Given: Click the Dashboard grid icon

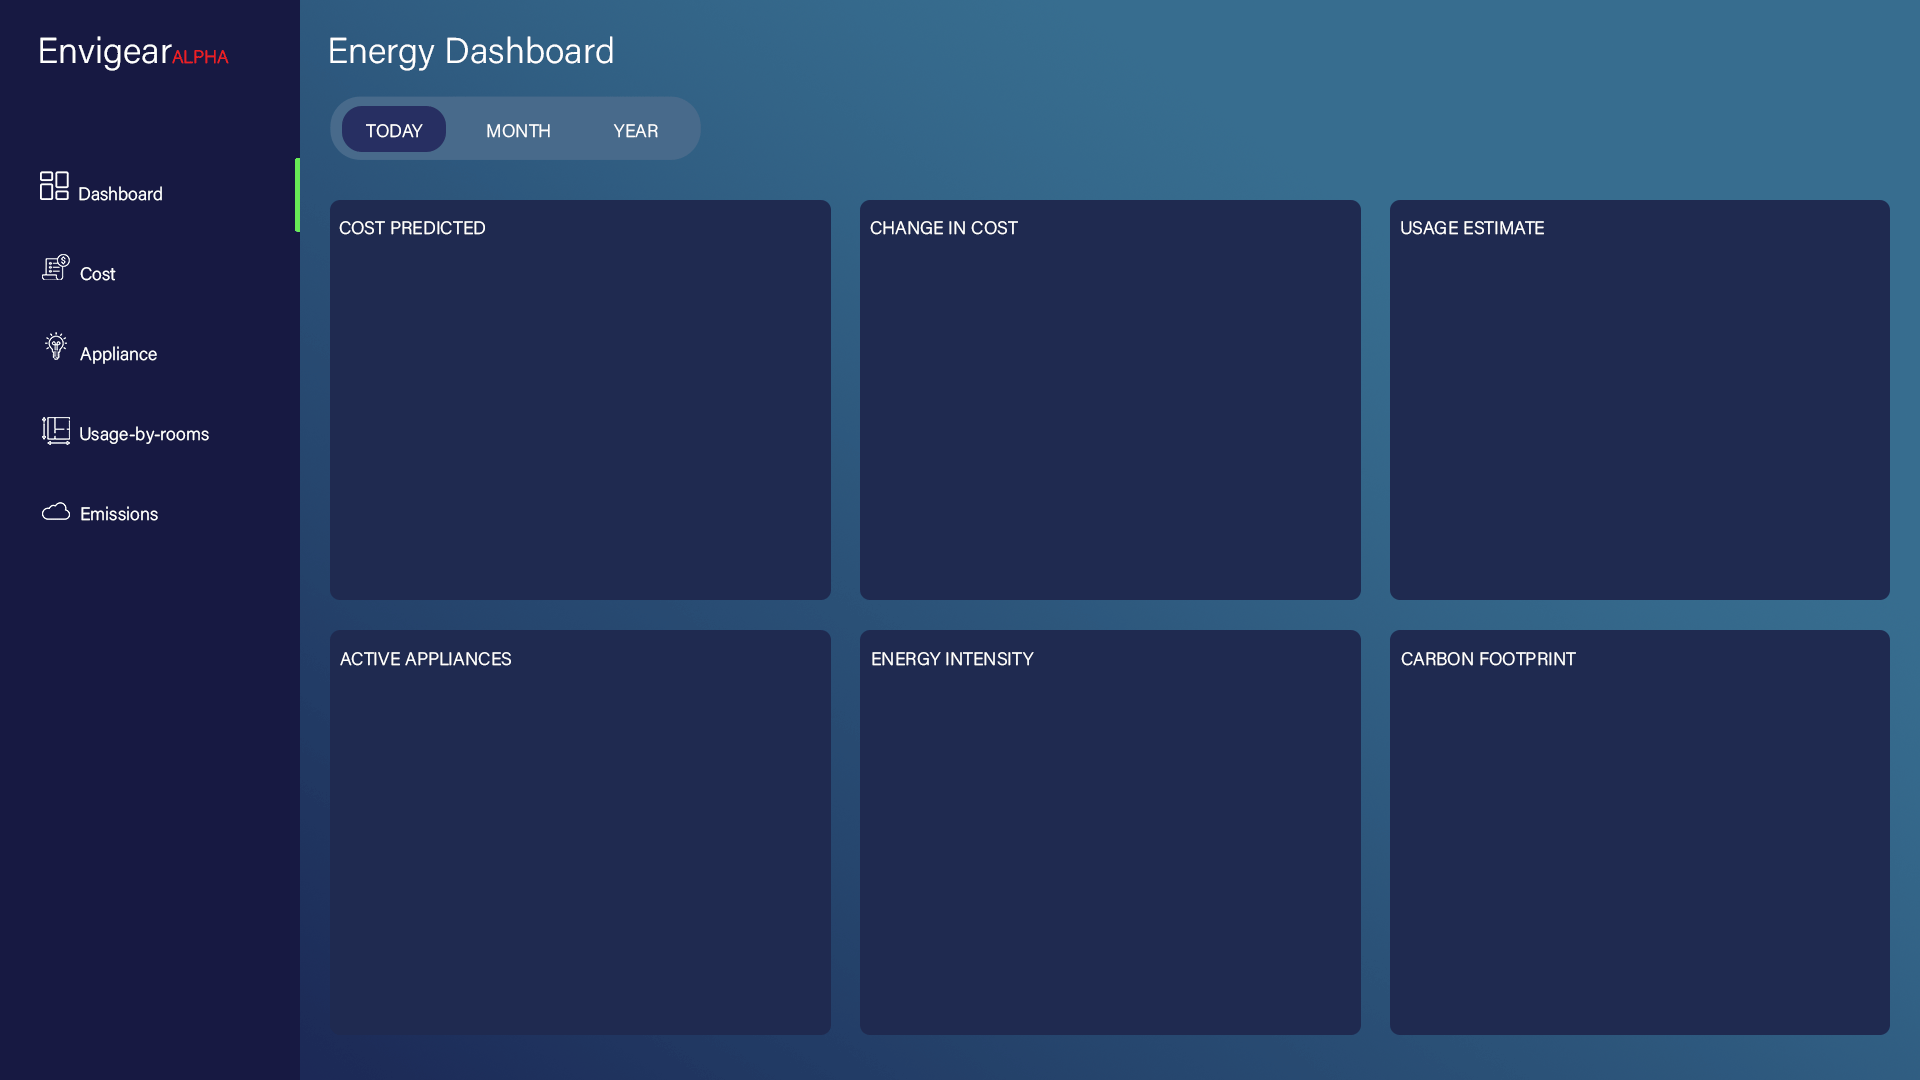Looking at the screenshot, I should (54, 185).
